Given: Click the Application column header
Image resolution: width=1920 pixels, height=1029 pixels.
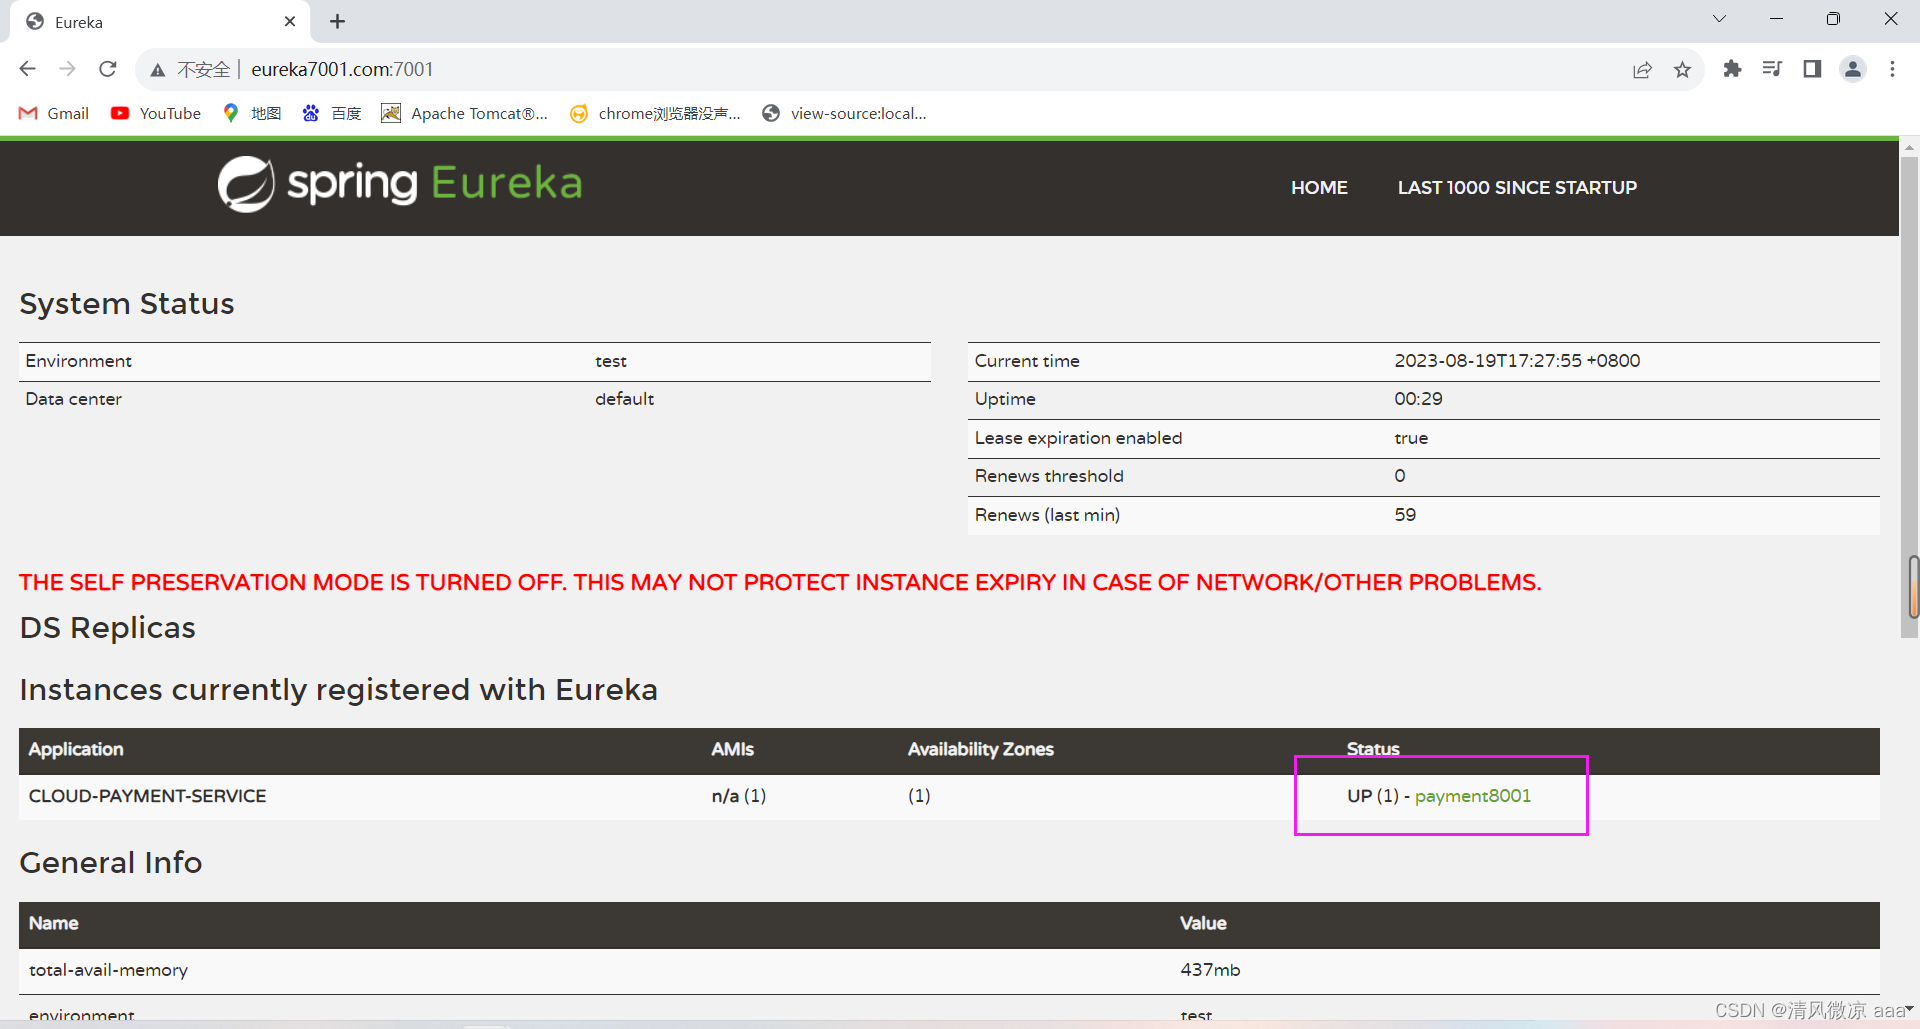Looking at the screenshot, I should point(76,749).
